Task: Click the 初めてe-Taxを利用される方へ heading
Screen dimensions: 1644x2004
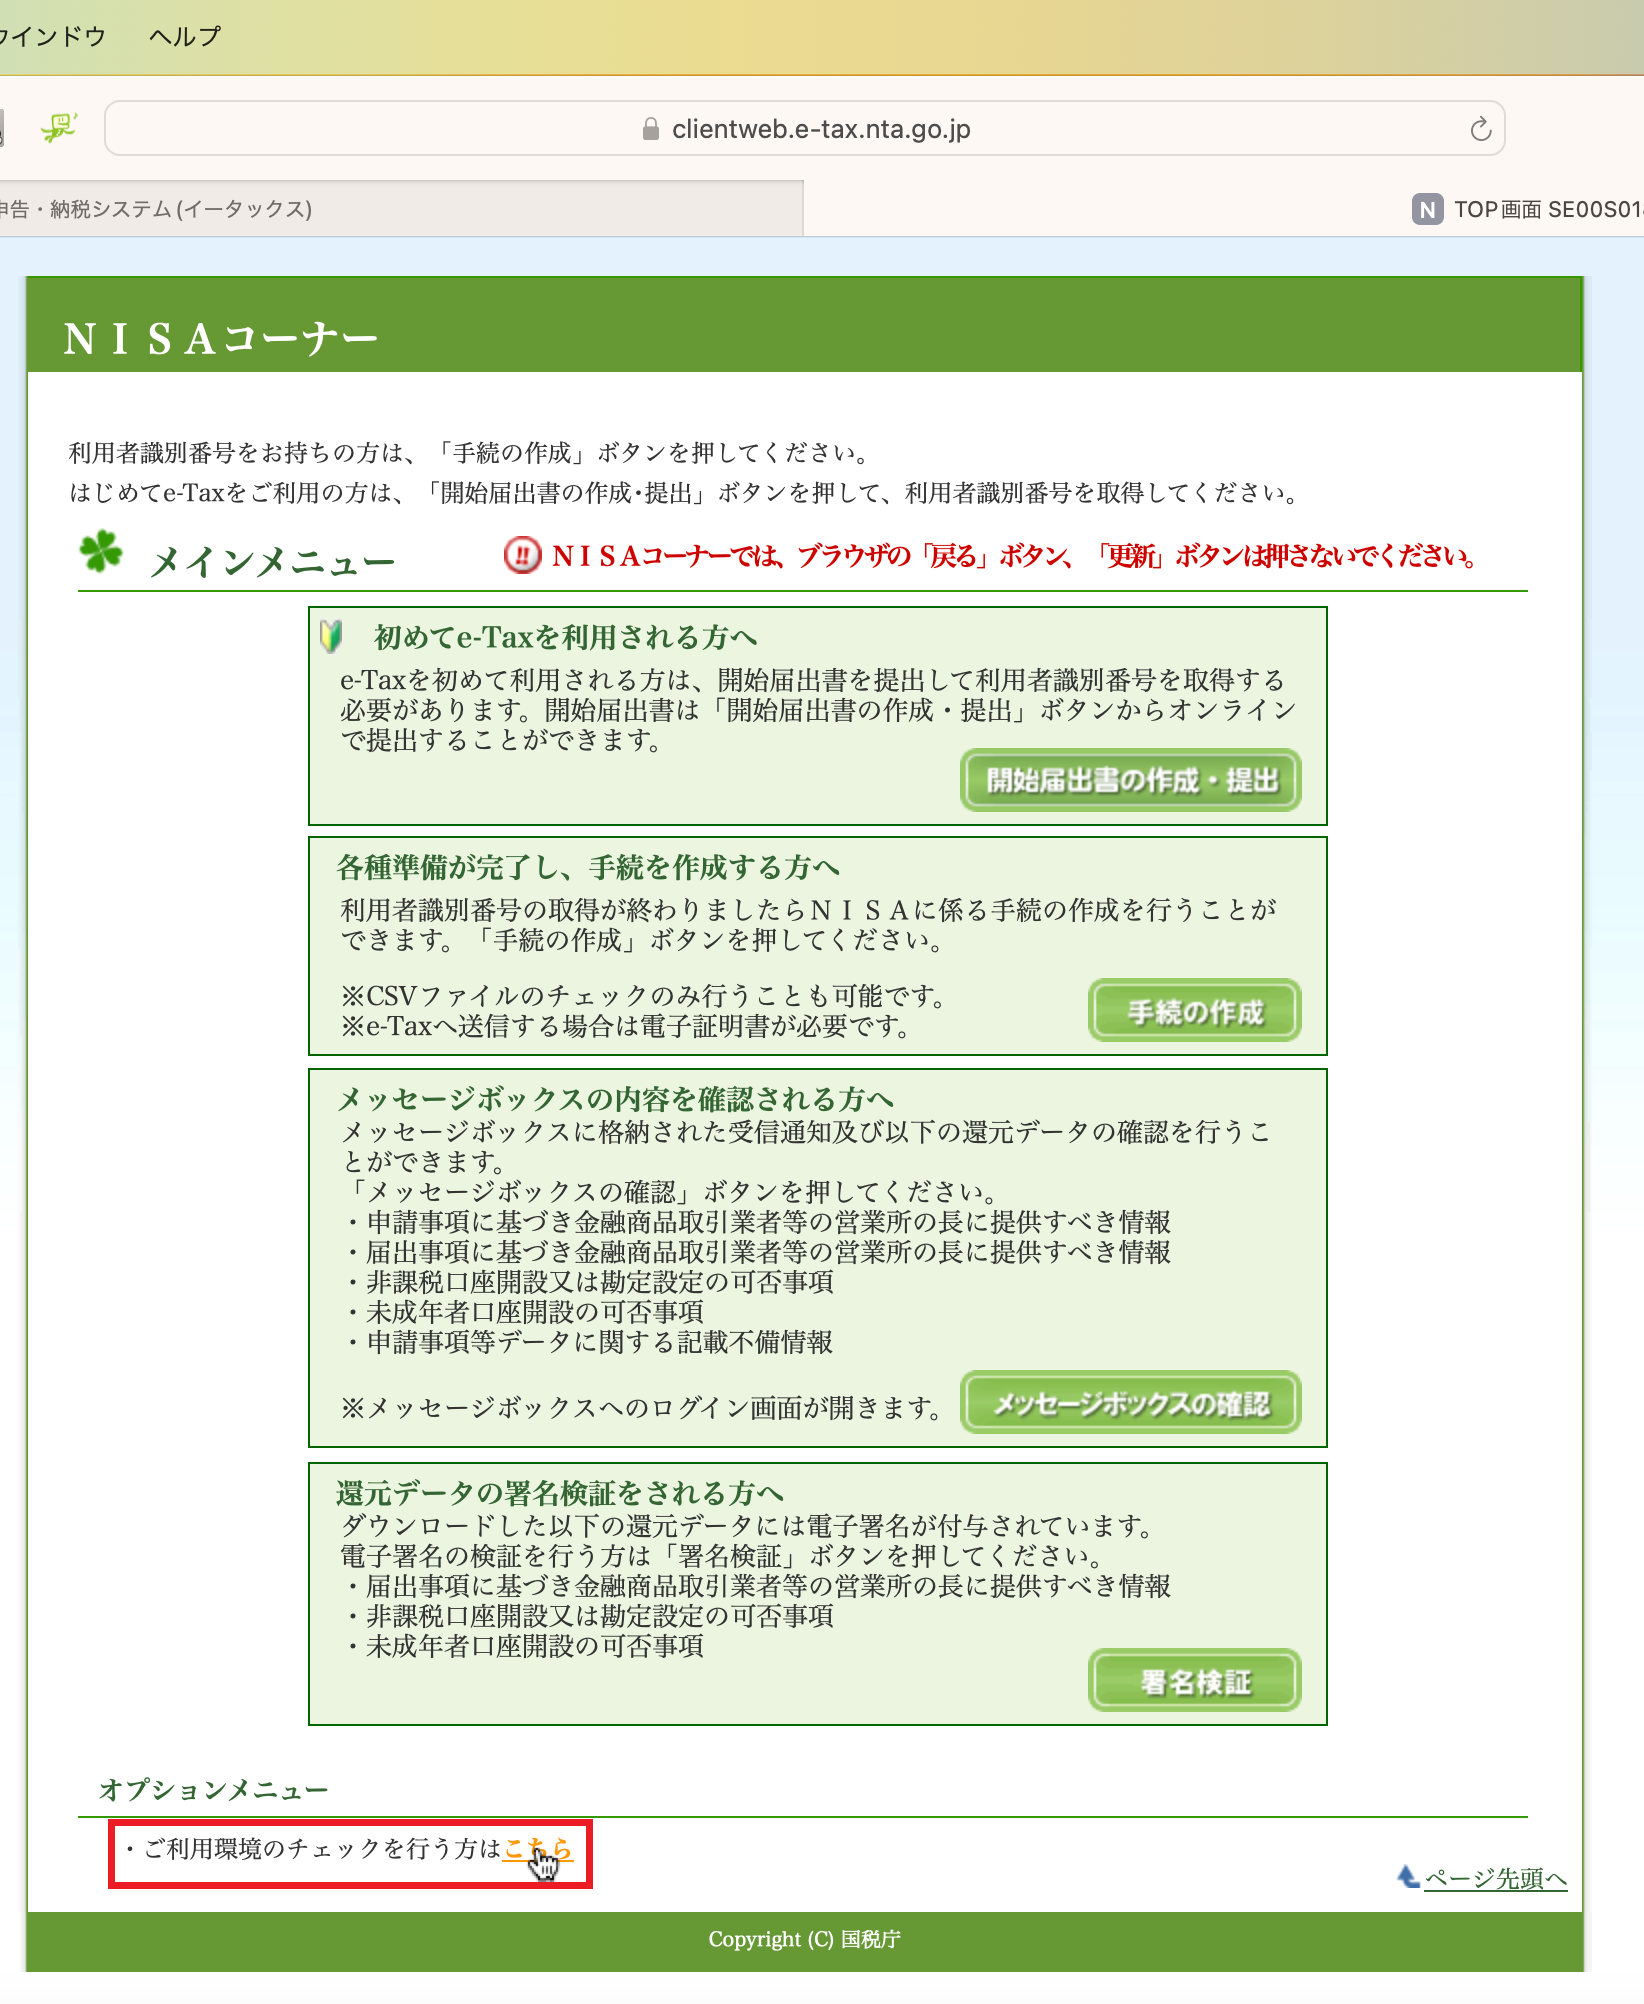Action: pos(566,637)
